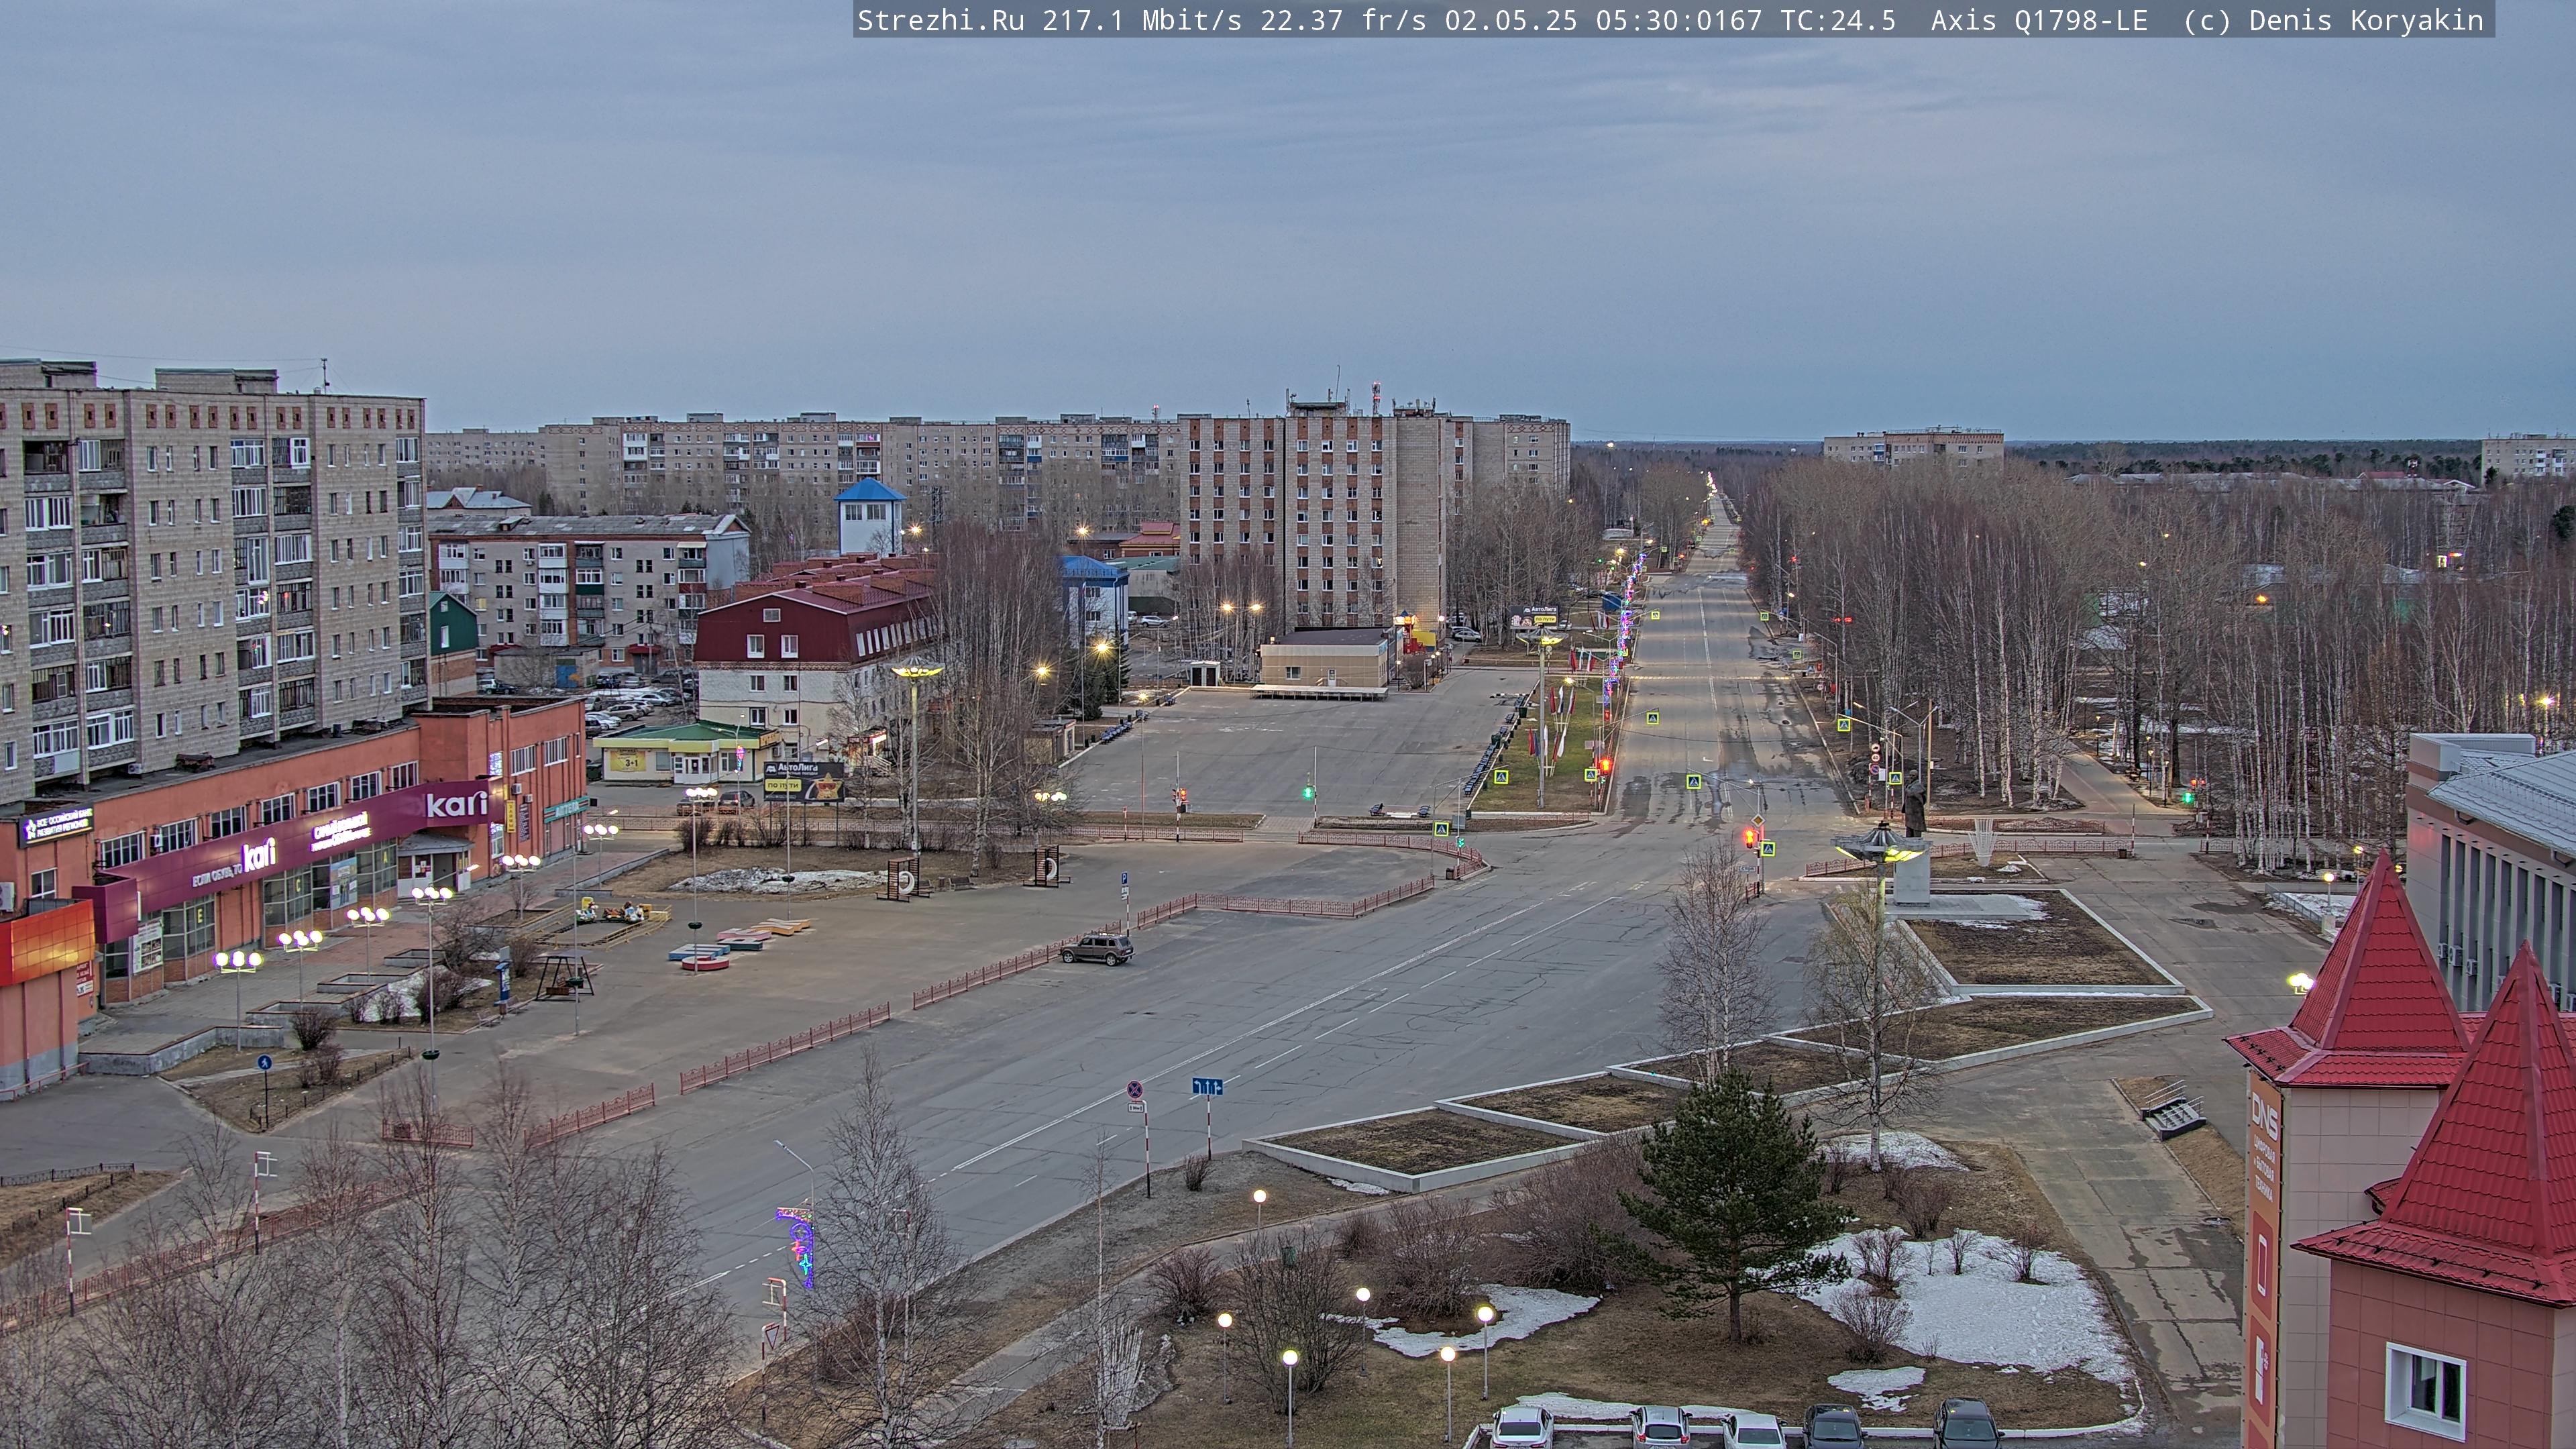Click the (c) Denis Koryakin credit

(x=2334, y=21)
